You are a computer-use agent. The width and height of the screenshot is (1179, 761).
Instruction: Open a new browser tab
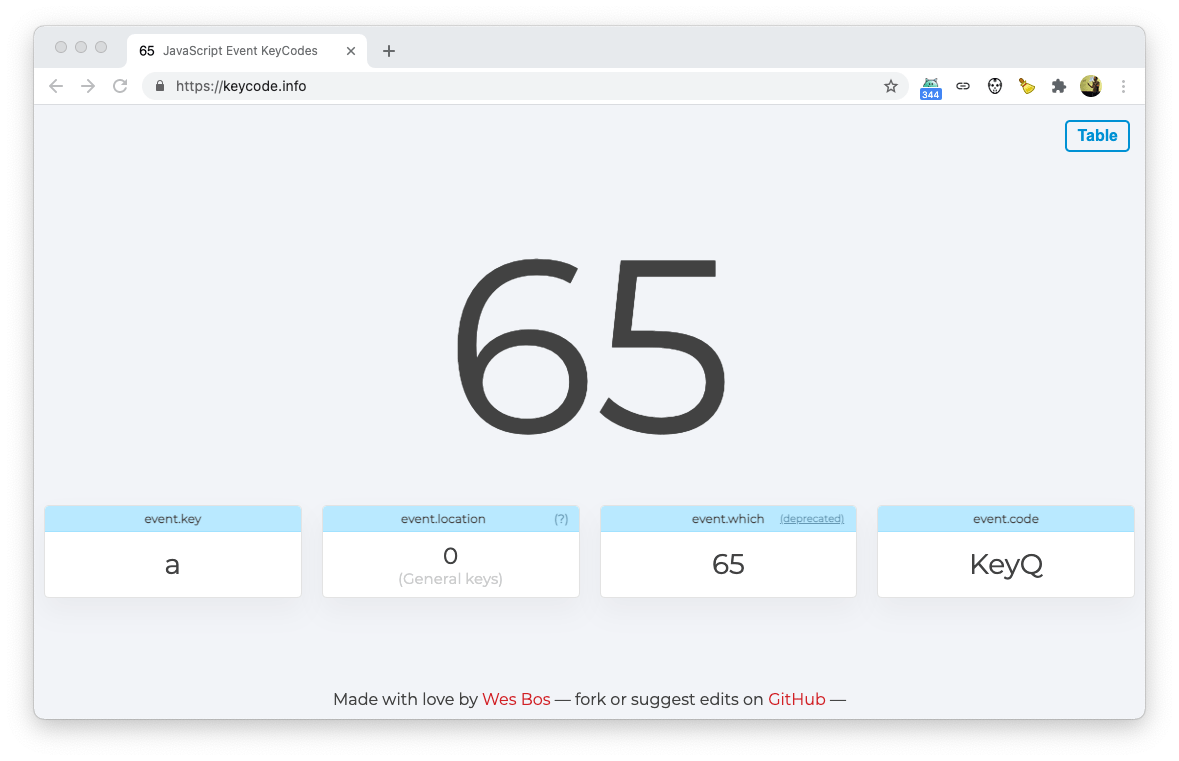click(389, 51)
